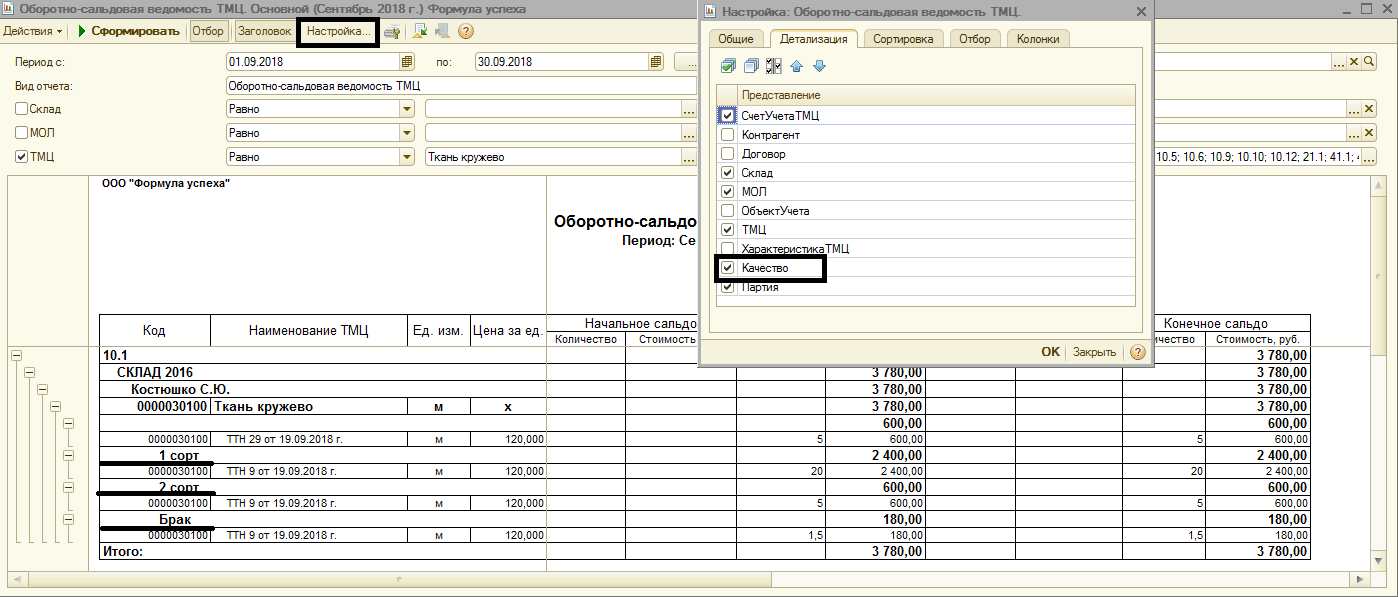Click the Закрыть button in the dialog
1398x597 pixels.
coord(1094,352)
